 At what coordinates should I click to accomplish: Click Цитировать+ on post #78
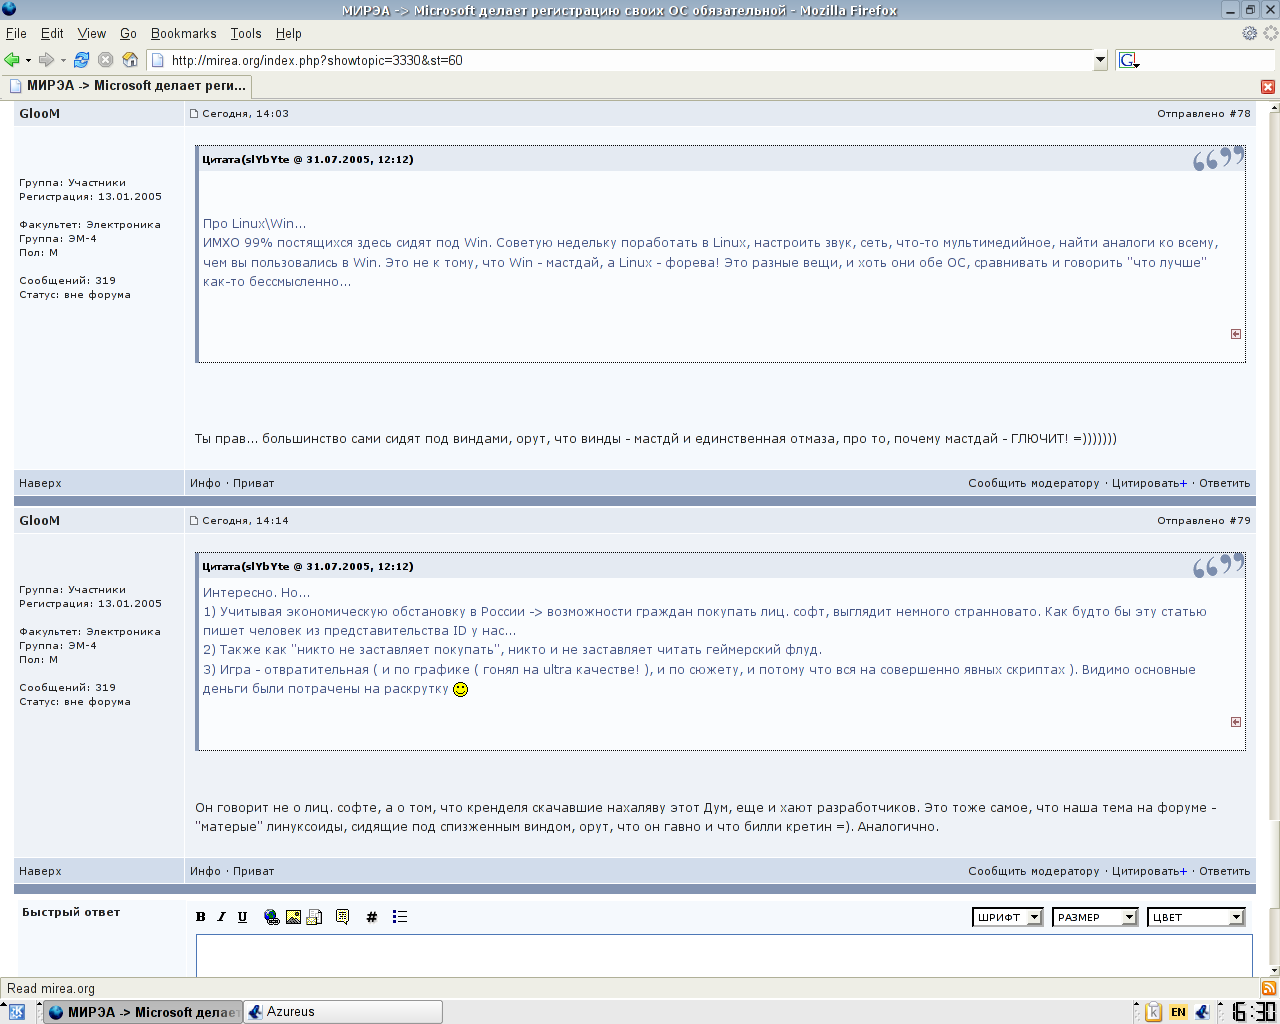(1149, 483)
